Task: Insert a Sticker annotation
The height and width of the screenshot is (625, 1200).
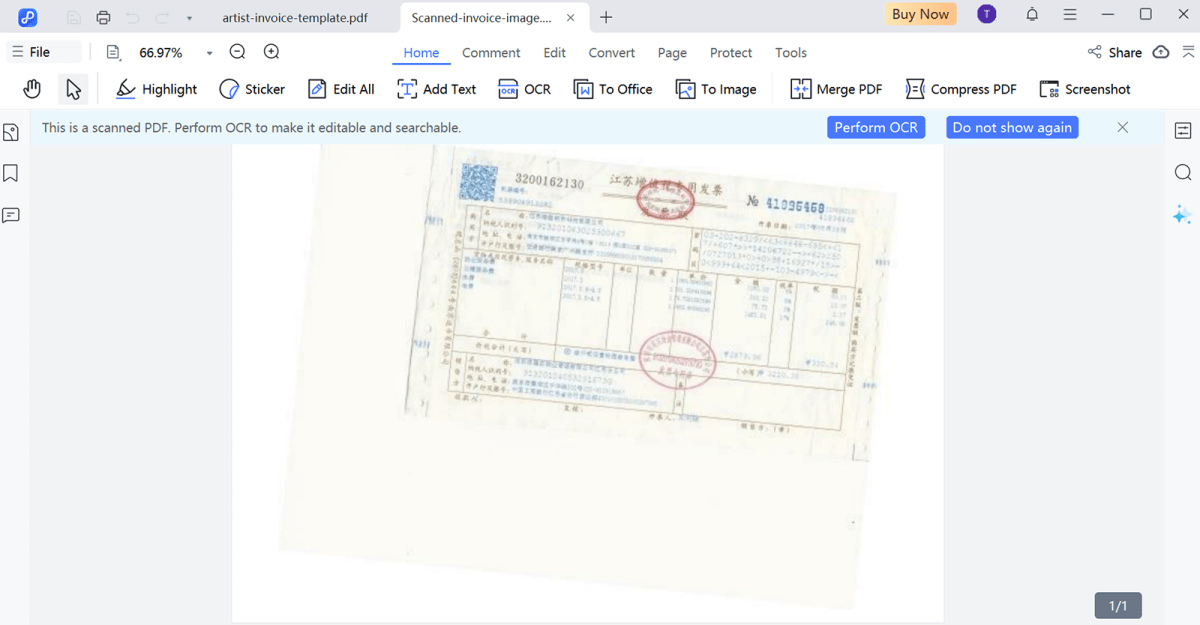Action: point(252,89)
